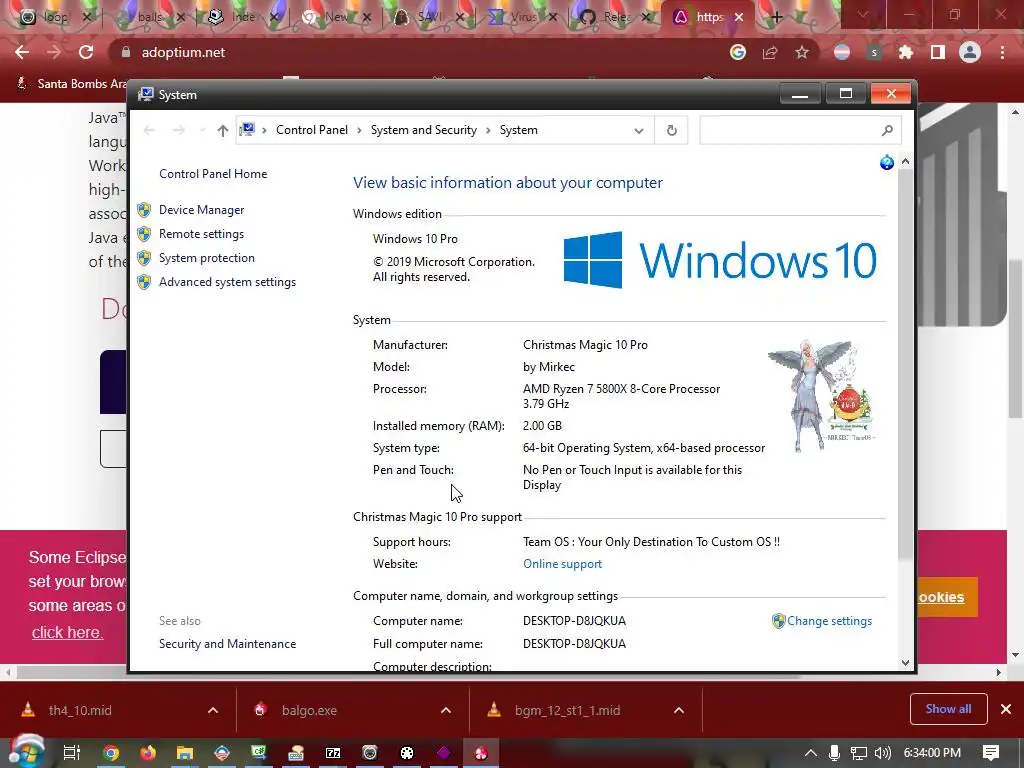Viewport: 1024px width, 768px height.
Task: Open downloaded file balgo.exe
Action: click(309, 711)
